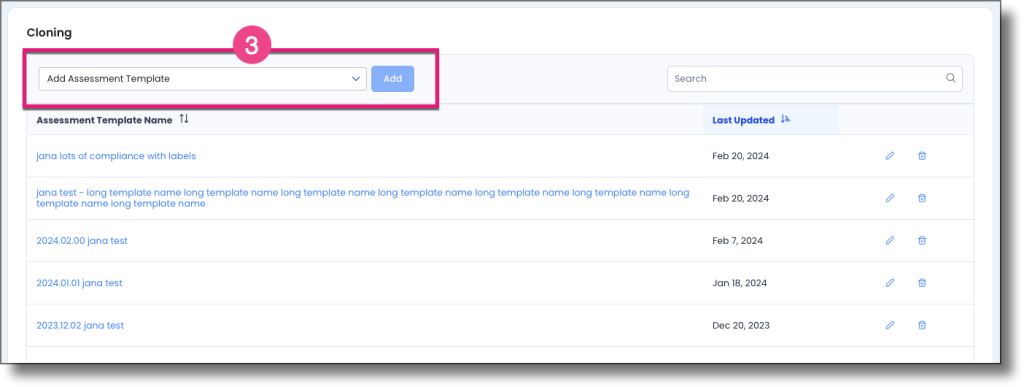The width and height of the screenshot is (1024, 387).
Task: Click the 'Feb 7, 2024' date cell
Action: [x=737, y=240]
